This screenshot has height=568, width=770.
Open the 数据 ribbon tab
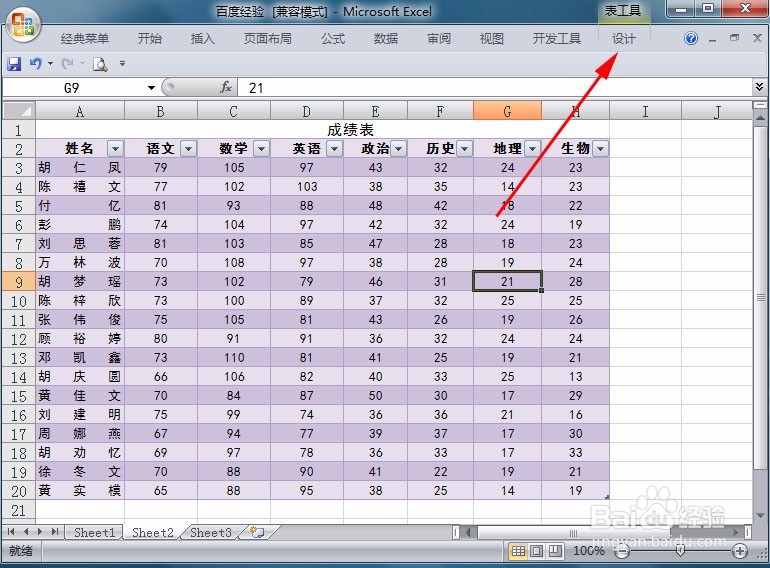[385, 38]
